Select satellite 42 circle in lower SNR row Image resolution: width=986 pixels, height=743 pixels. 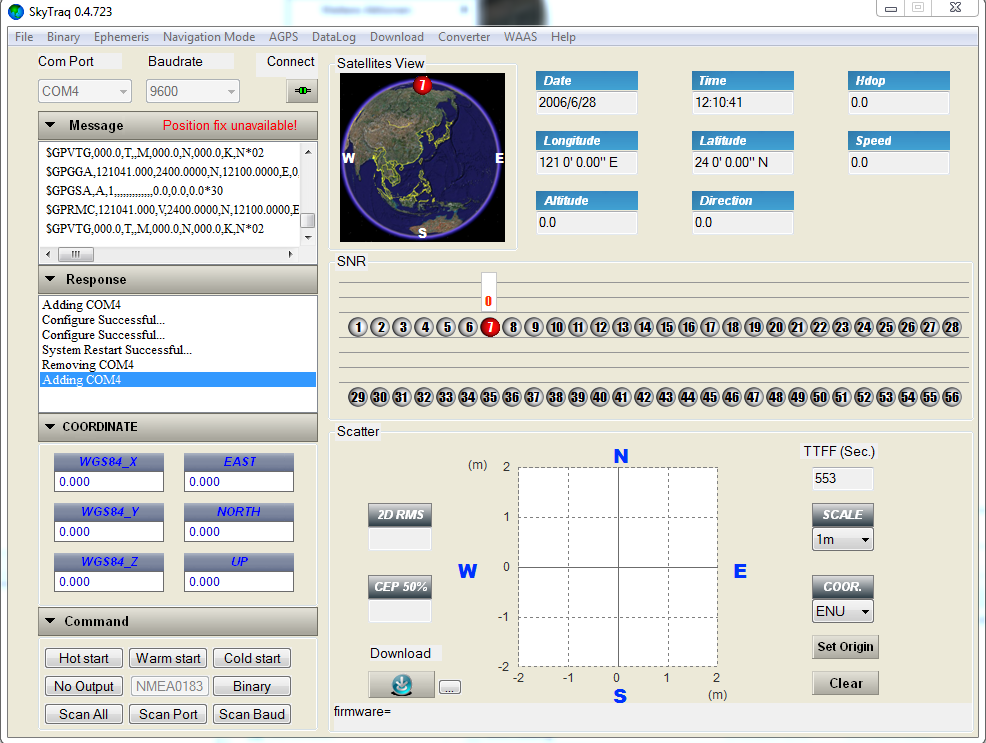(x=644, y=397)
